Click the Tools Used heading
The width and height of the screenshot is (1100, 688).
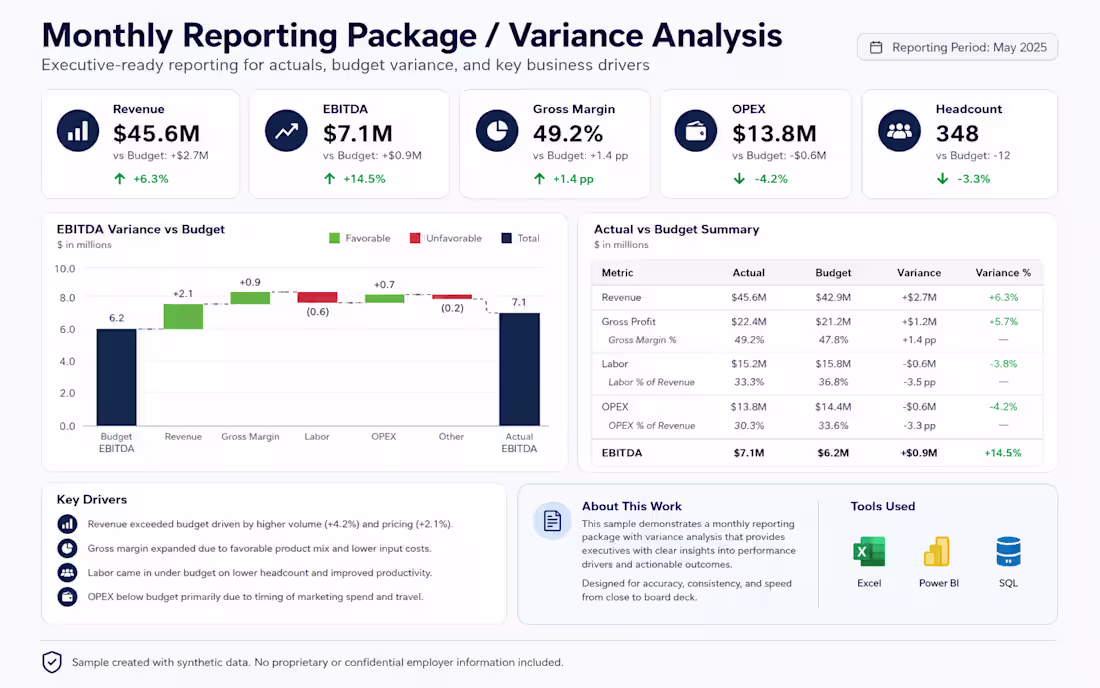click(x=883, y=506)
